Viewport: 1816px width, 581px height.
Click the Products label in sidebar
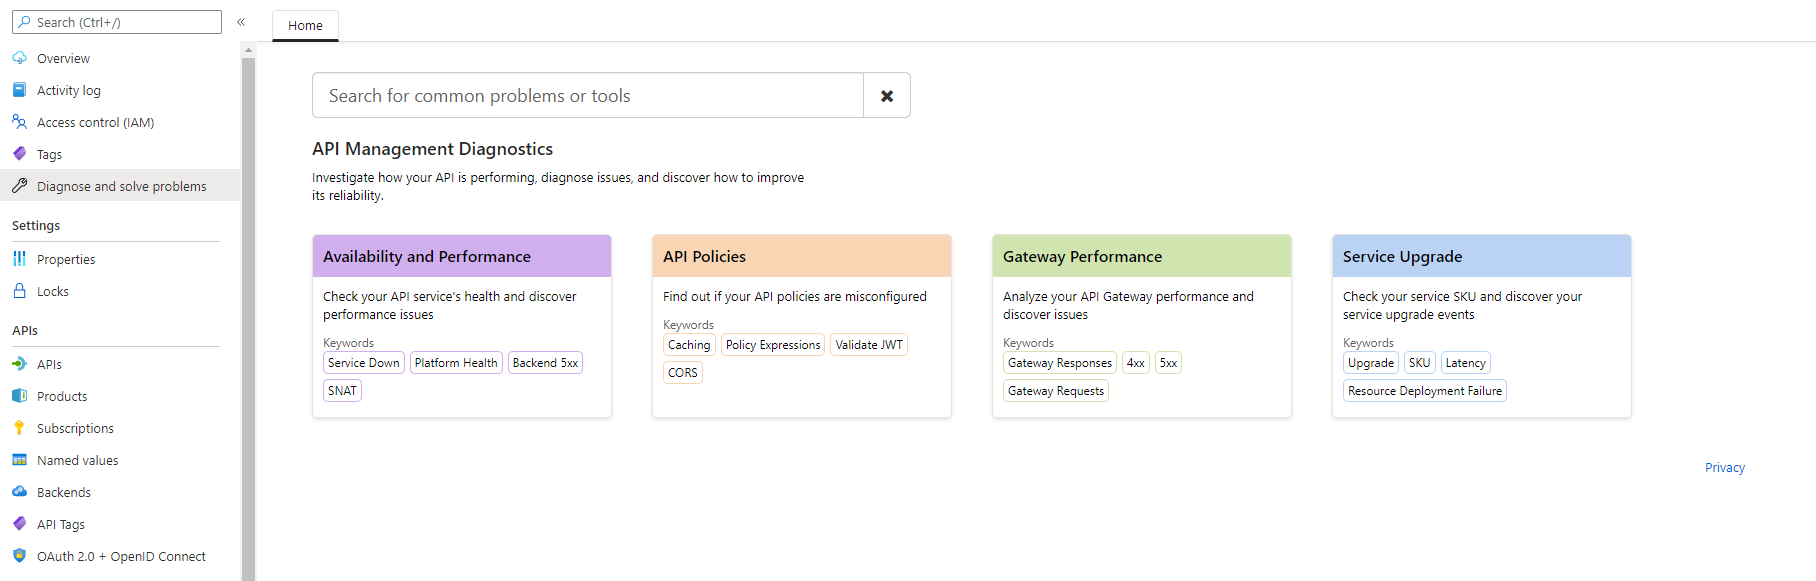tap(62, 396)
